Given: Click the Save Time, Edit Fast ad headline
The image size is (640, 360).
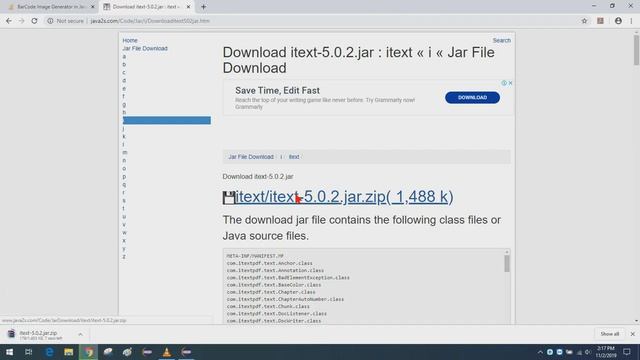Looking at the screenshot, I should click(x=277, y=91).
